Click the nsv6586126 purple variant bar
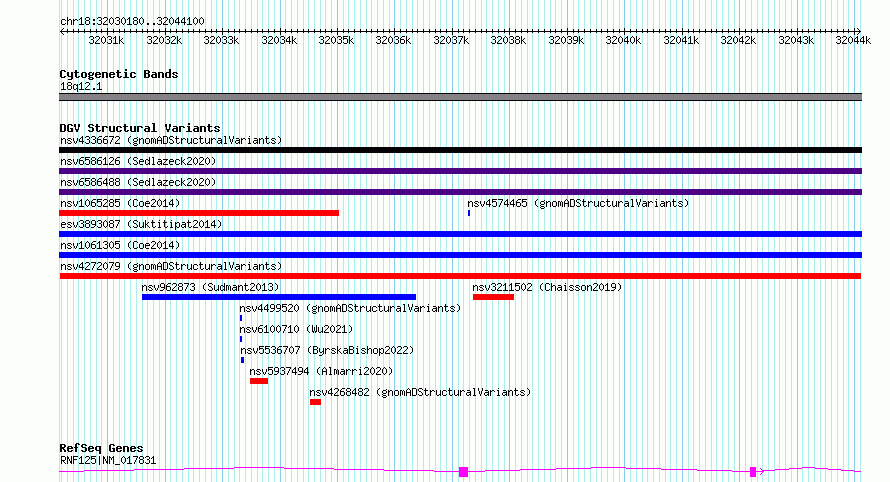The image size is (890, 482). [x=460, y=171]
